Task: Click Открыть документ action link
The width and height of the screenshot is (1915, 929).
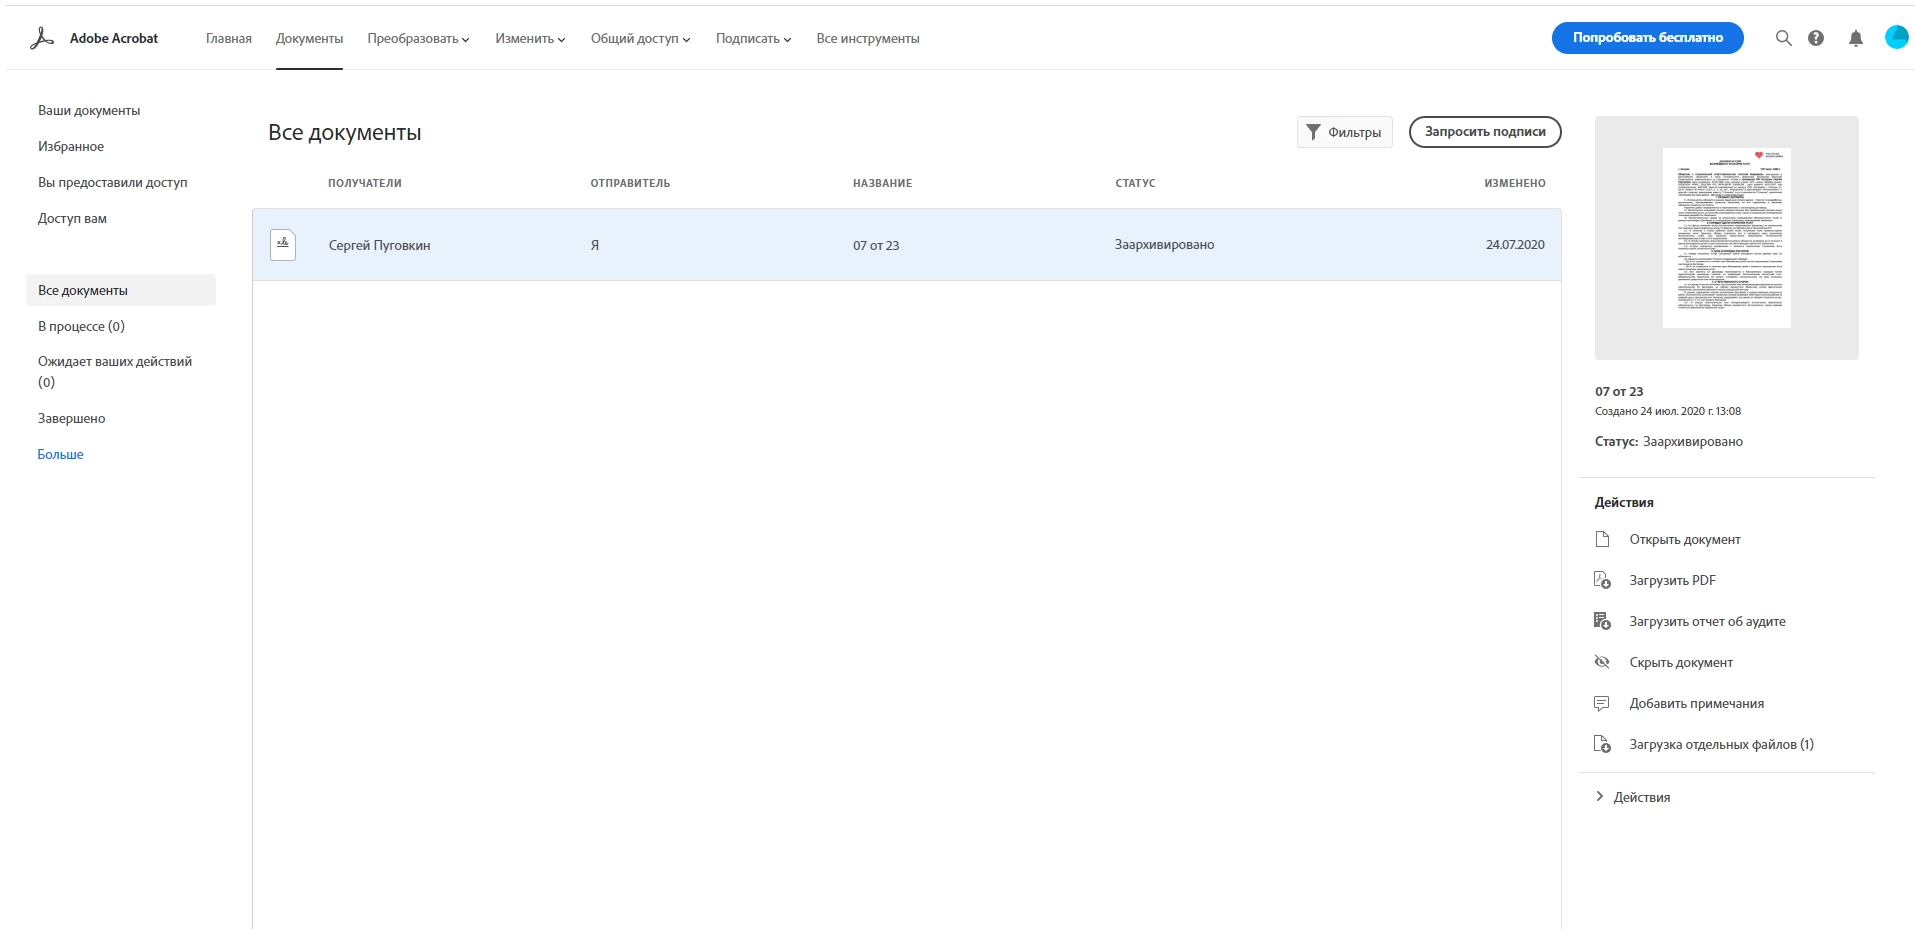Action: (1685, 539)
